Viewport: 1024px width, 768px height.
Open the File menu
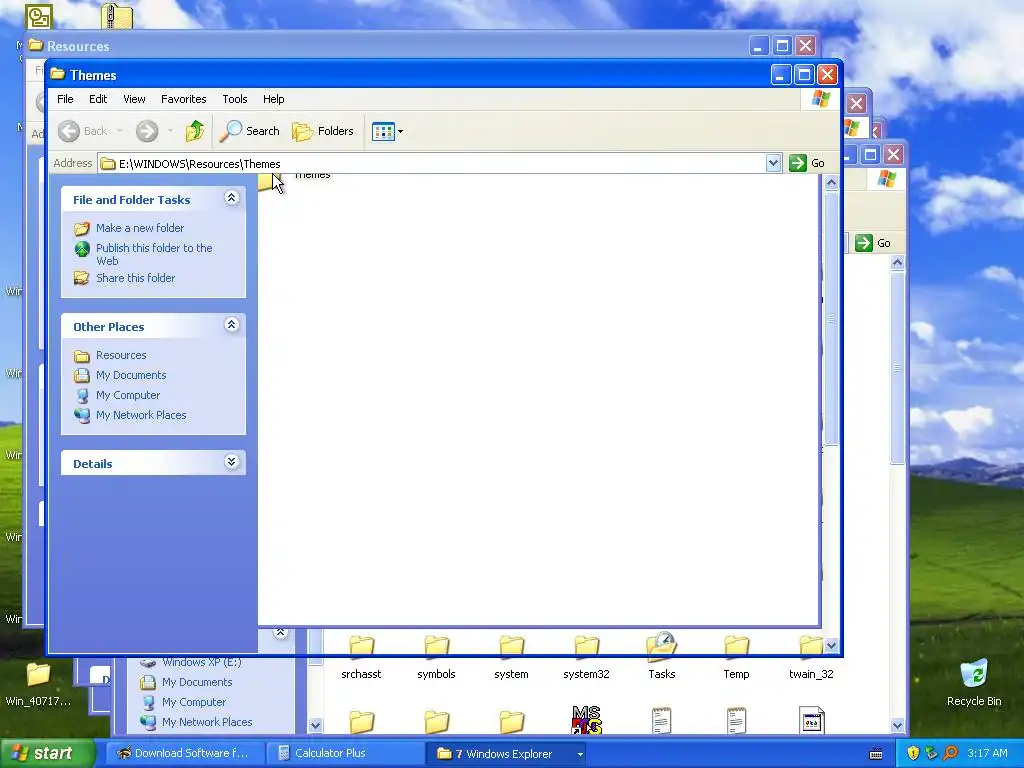(65, 99)
